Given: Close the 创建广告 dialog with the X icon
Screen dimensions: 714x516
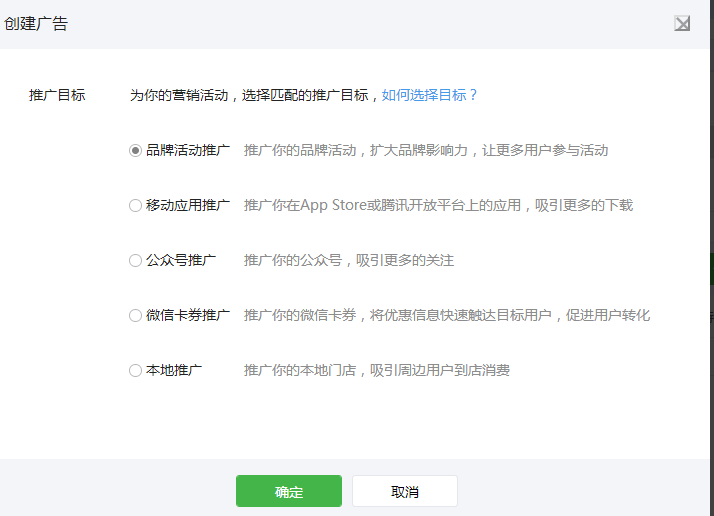Looking at the screenshot, I should tap(682, 23).
